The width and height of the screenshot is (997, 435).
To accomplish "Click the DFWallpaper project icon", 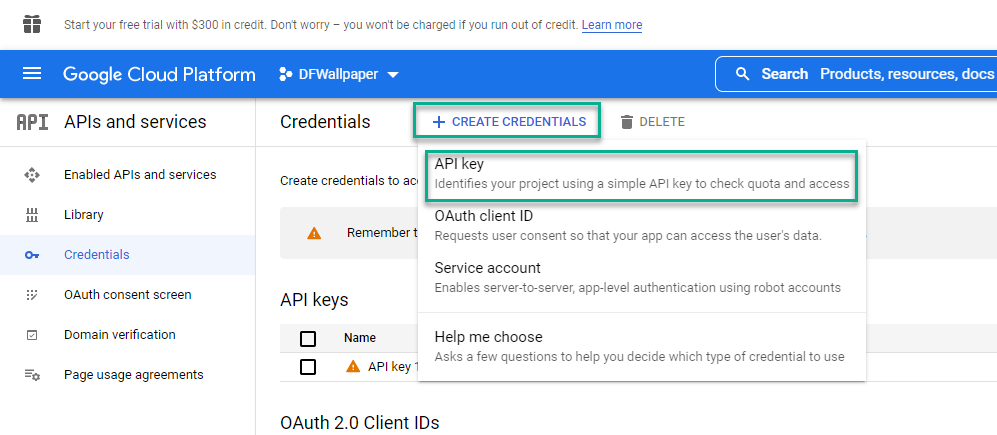I will coord(285,74).
